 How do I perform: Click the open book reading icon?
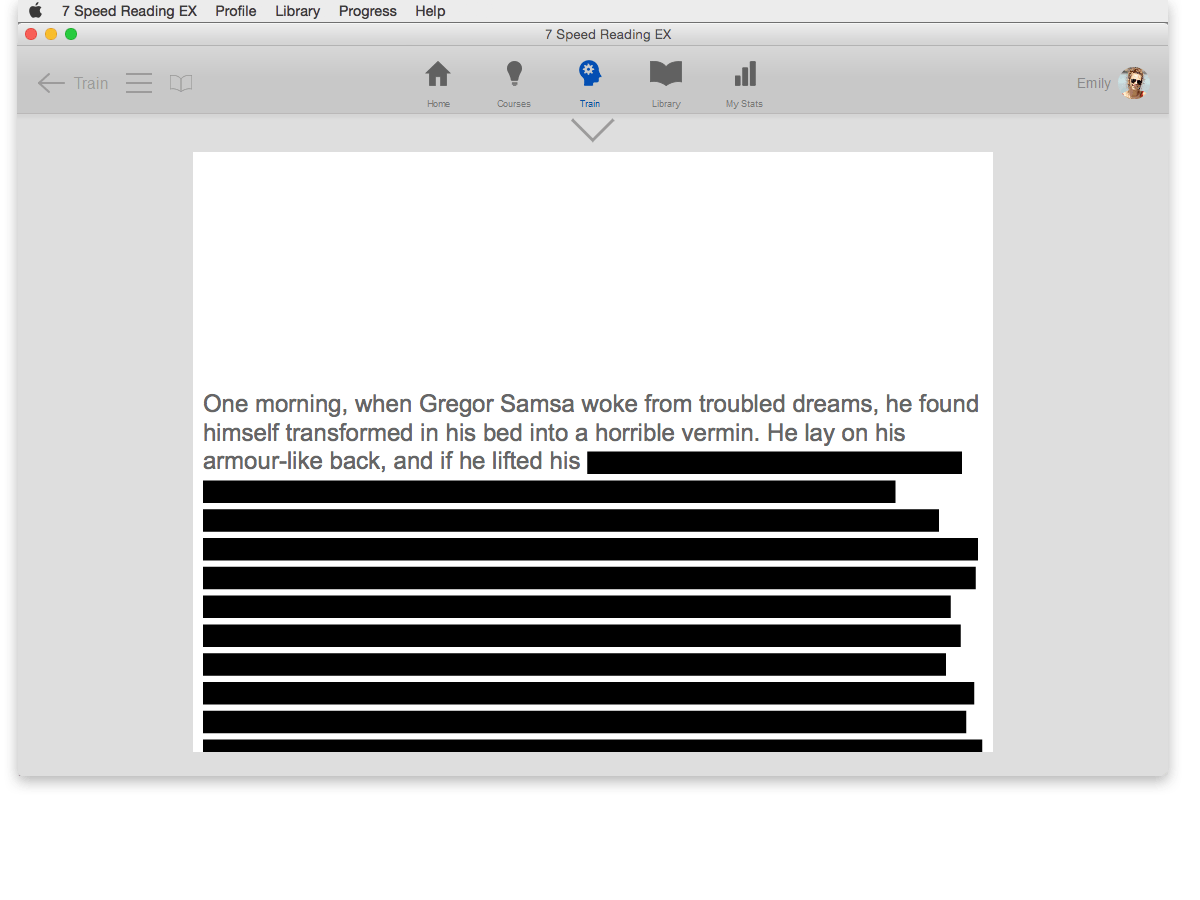point(181,83)
